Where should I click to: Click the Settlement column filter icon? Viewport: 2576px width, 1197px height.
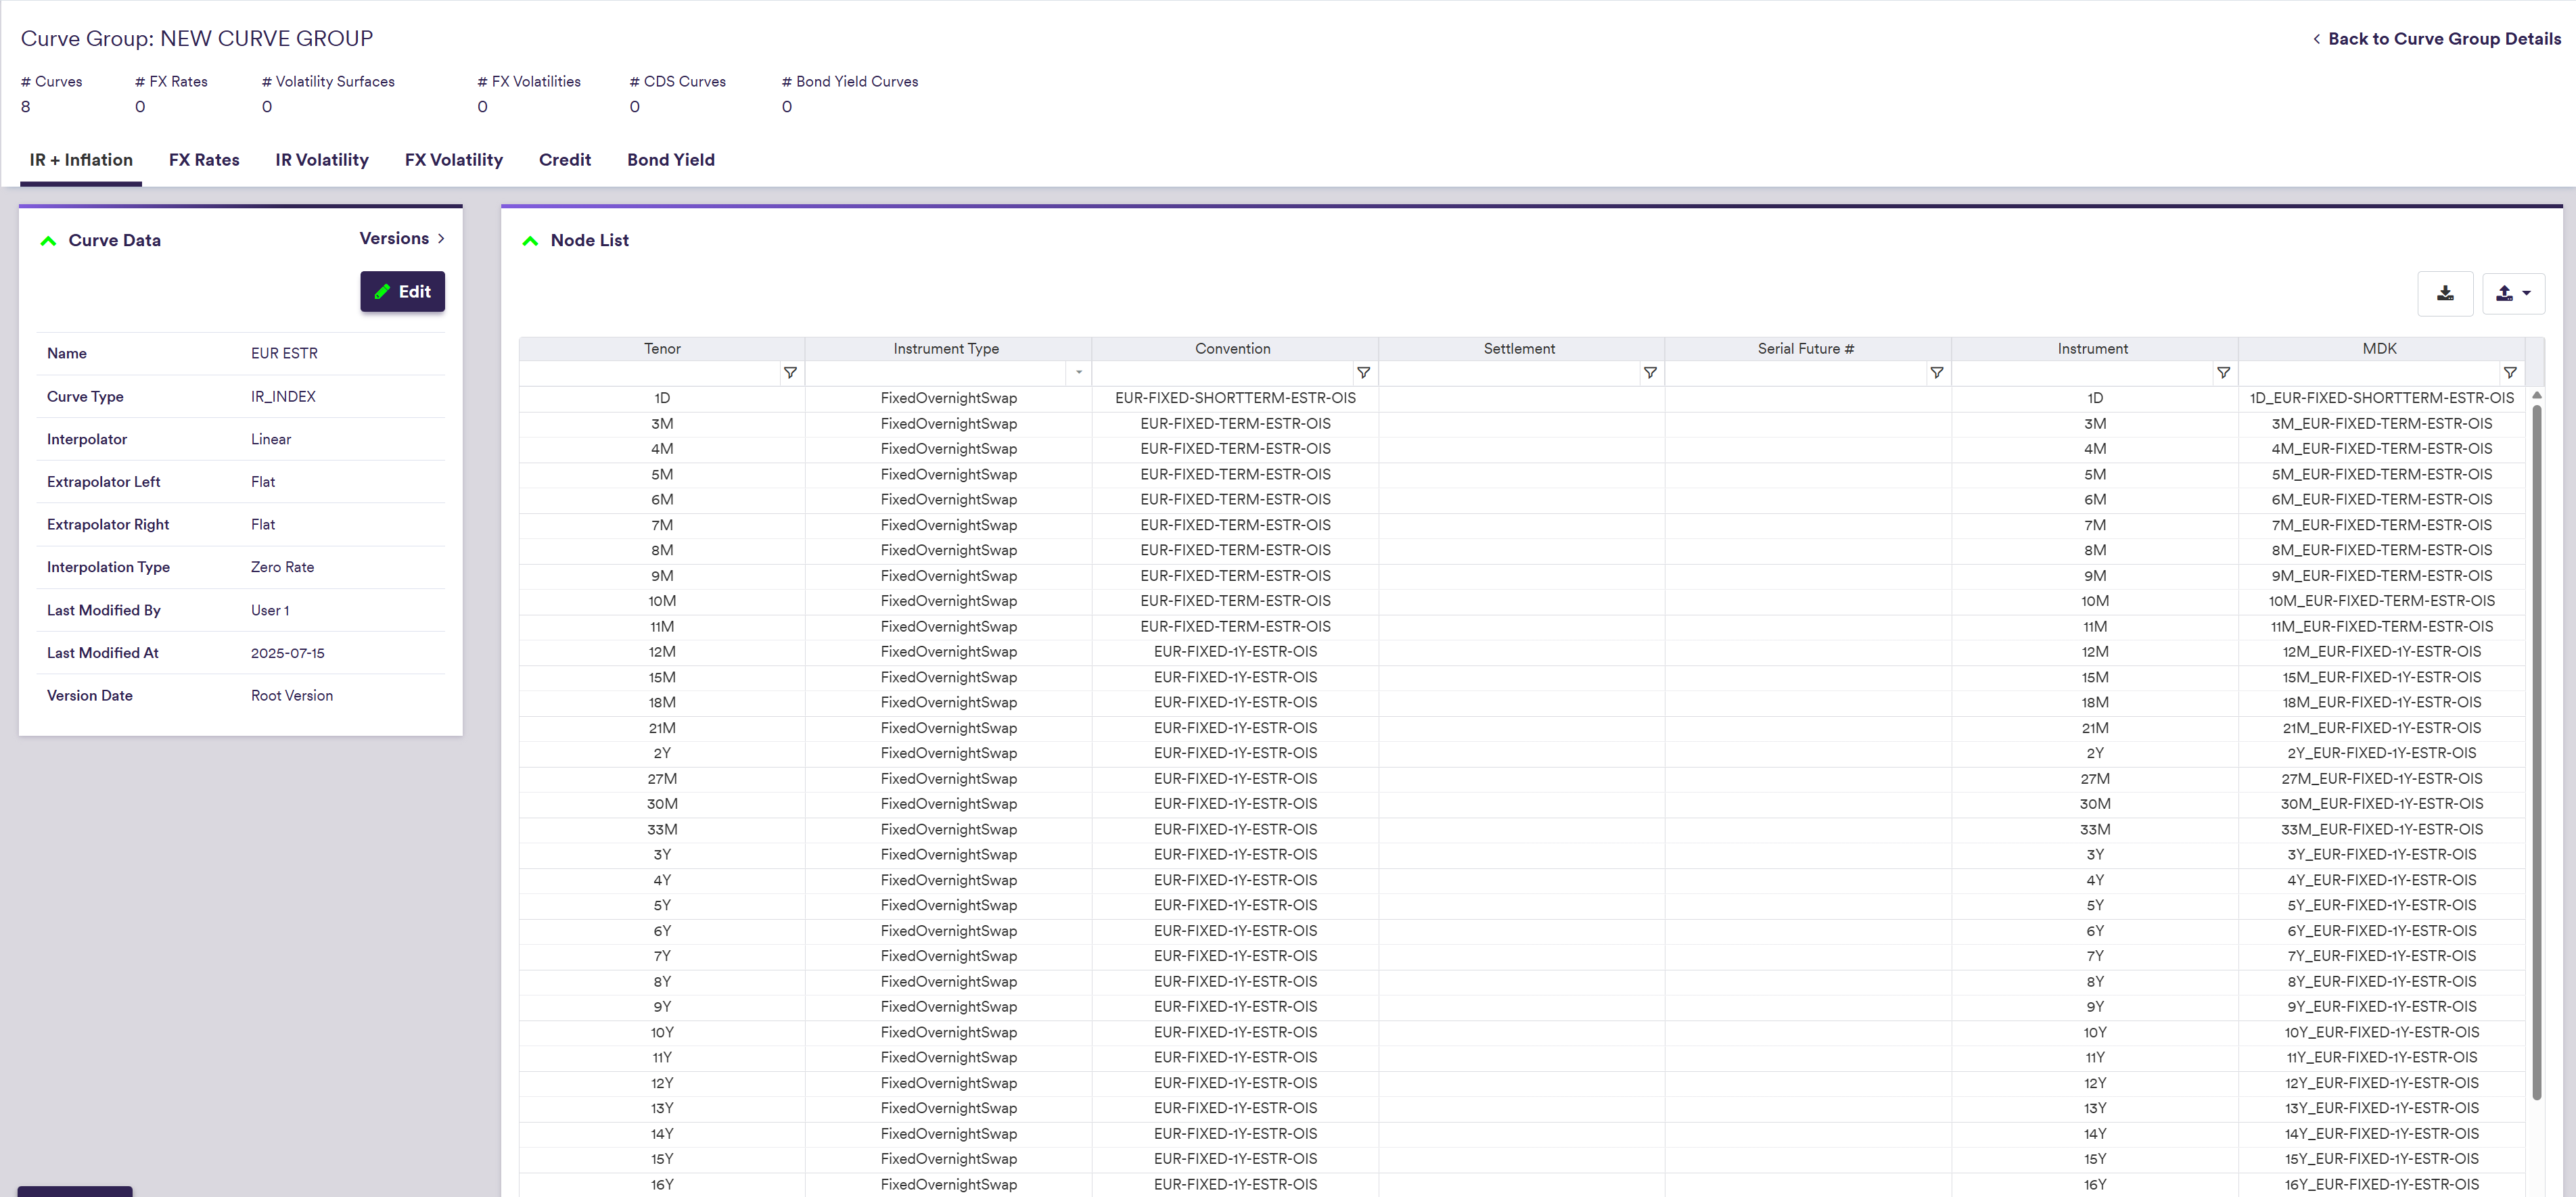coord(1650,373)
